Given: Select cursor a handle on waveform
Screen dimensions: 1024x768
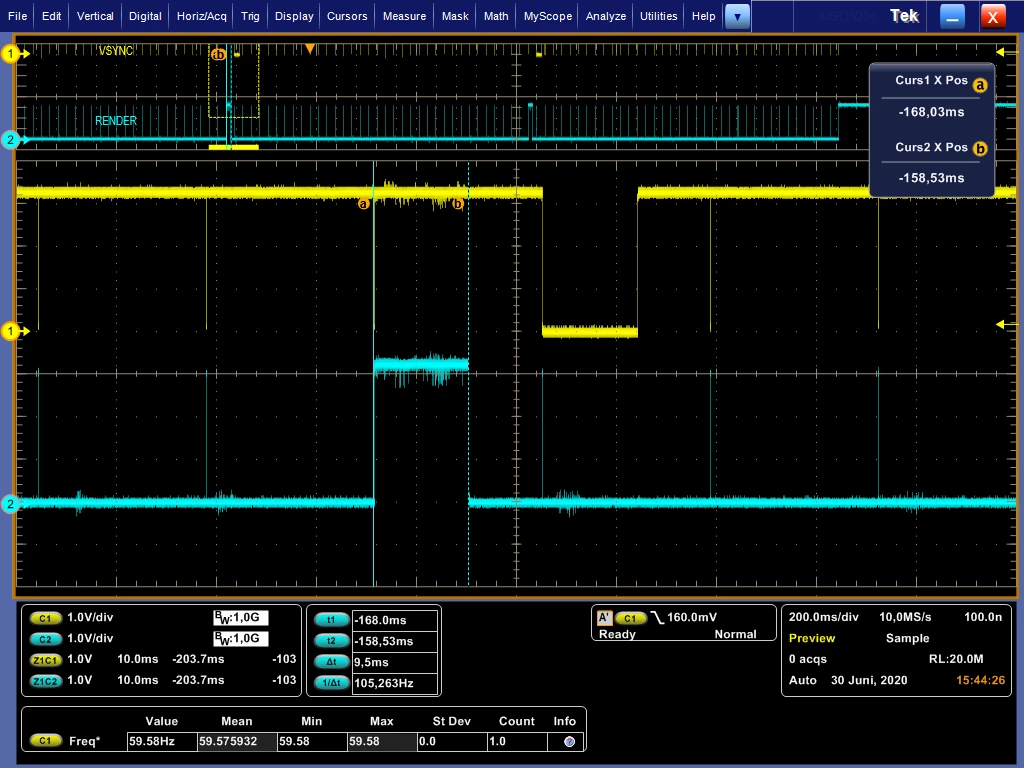Looking at the screenshot, I should coord(364,204).
